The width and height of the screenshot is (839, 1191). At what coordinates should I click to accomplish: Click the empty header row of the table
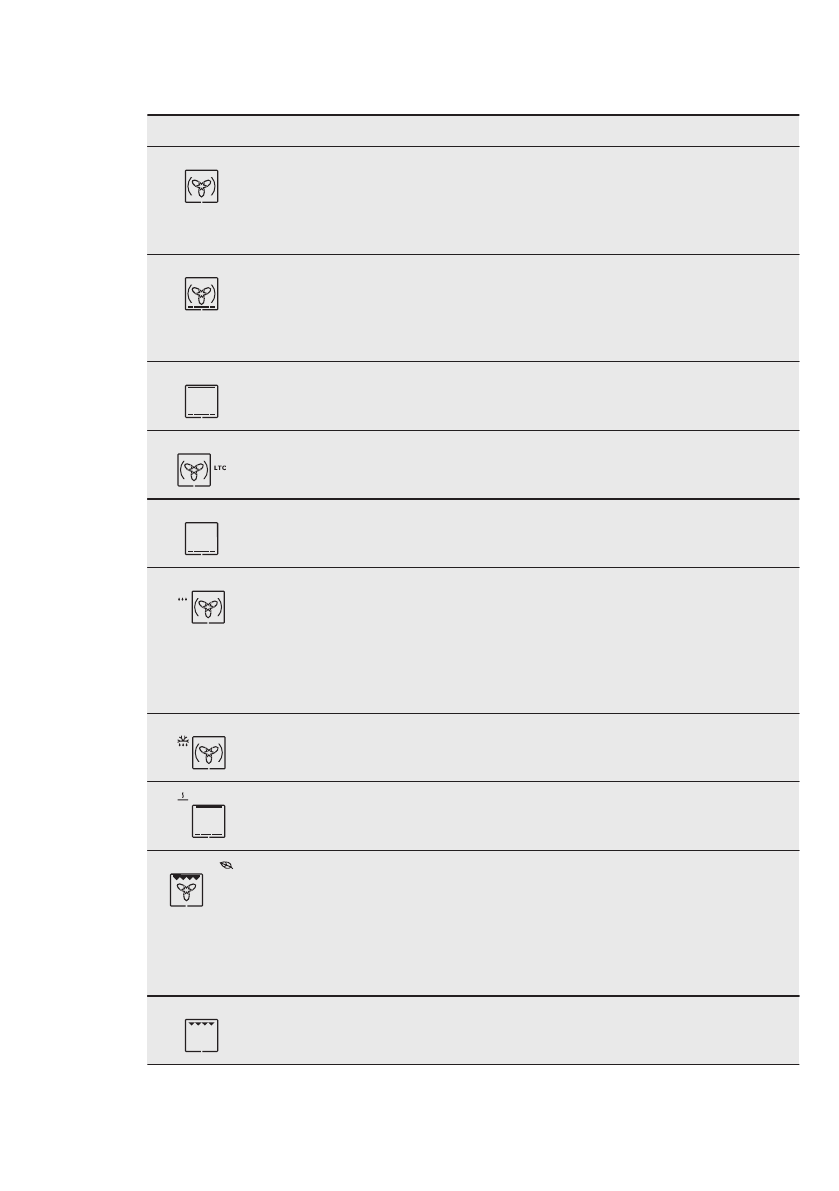tap(473, 131)
